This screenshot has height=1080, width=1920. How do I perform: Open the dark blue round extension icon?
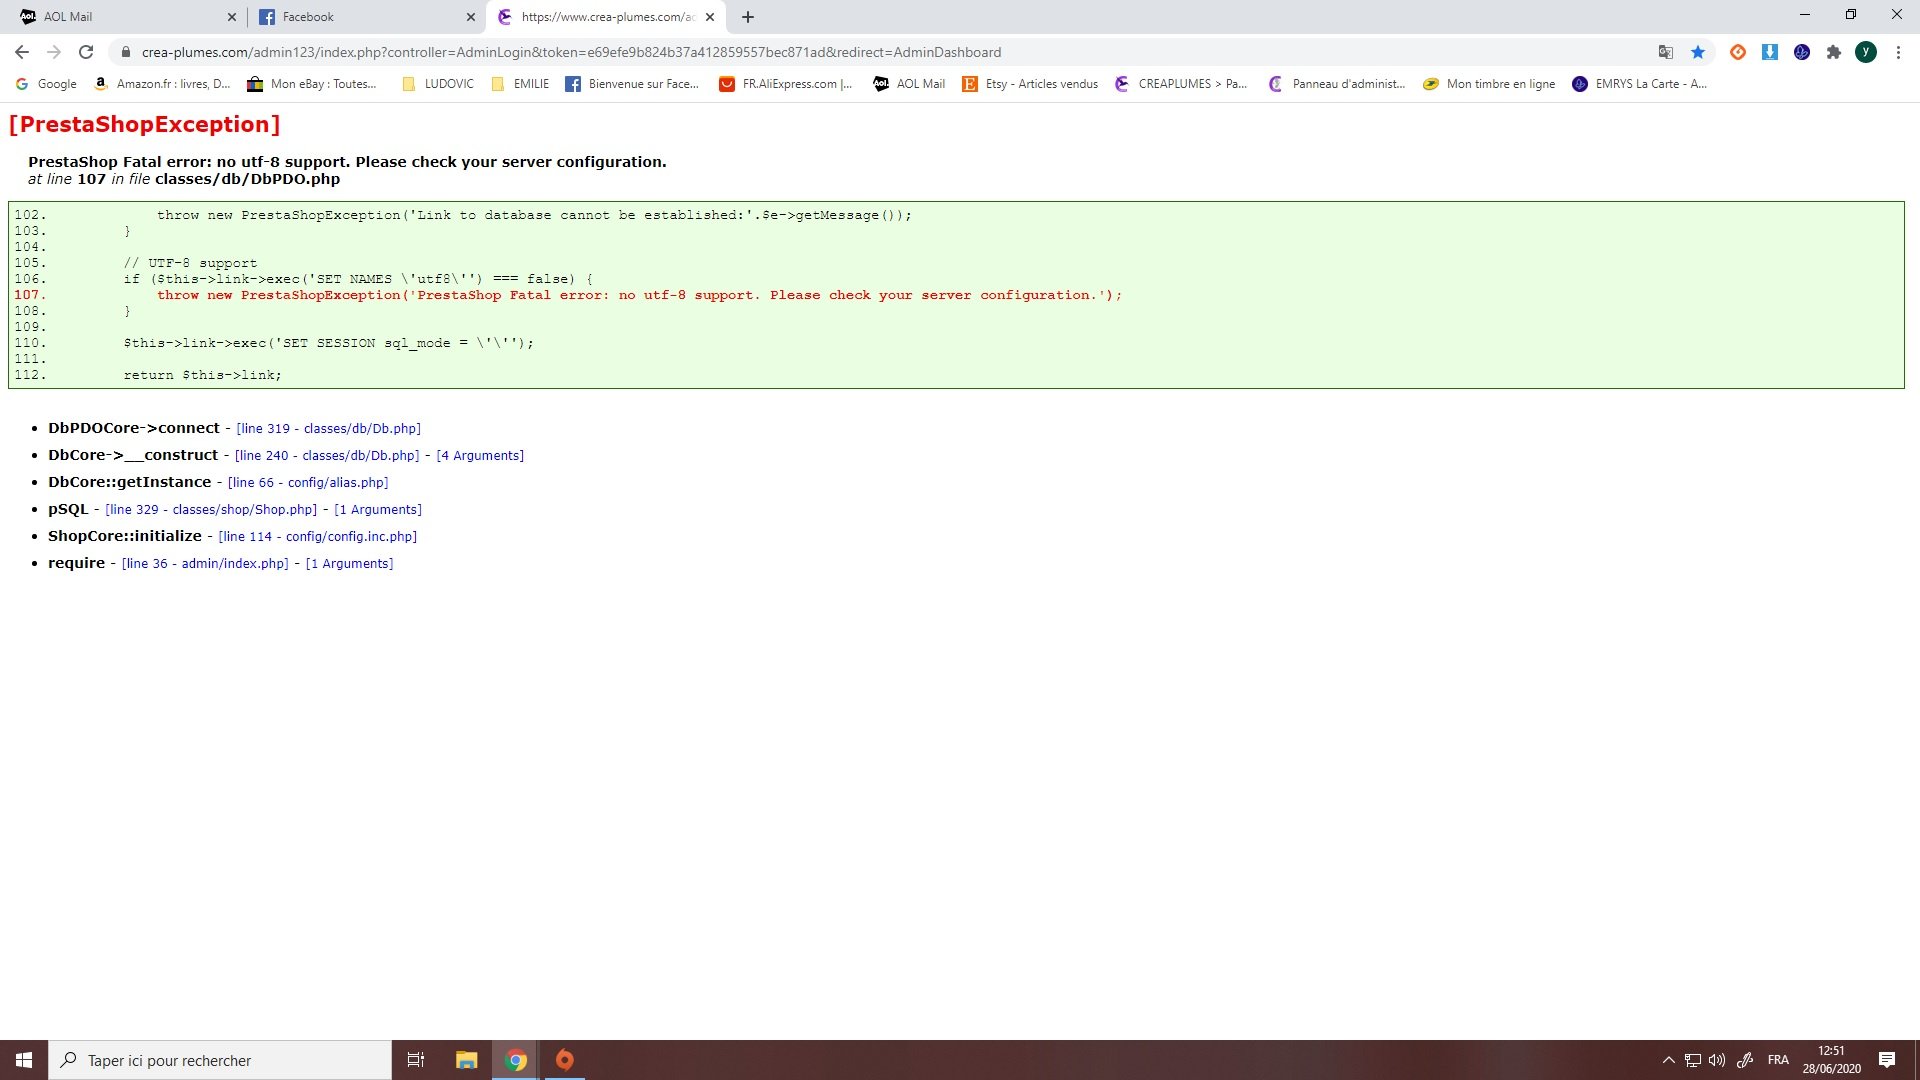(x=1802, y=52)
